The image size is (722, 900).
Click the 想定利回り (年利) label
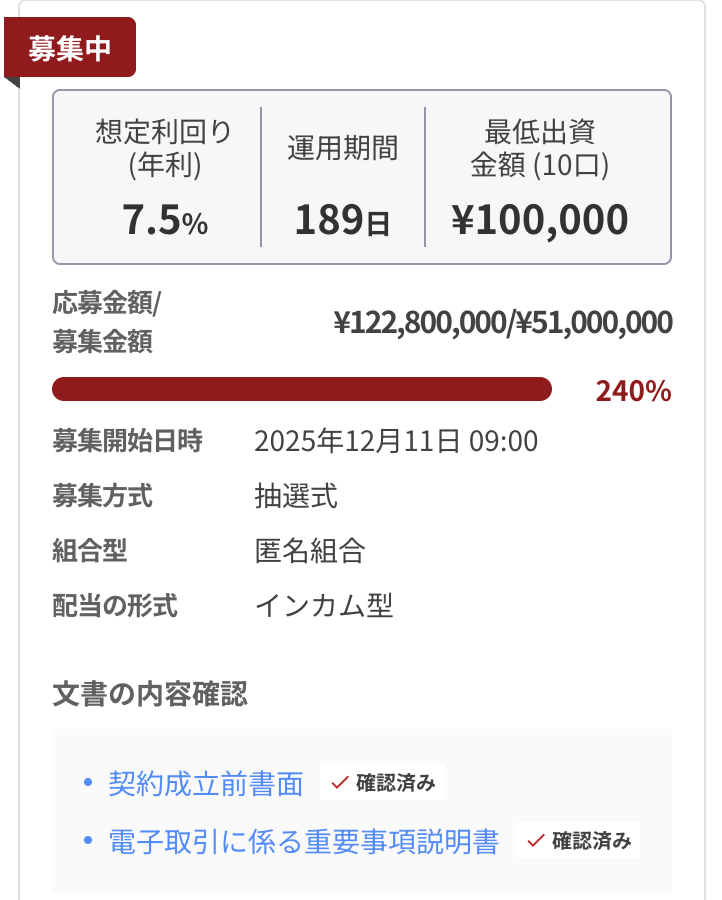(165, 147)
